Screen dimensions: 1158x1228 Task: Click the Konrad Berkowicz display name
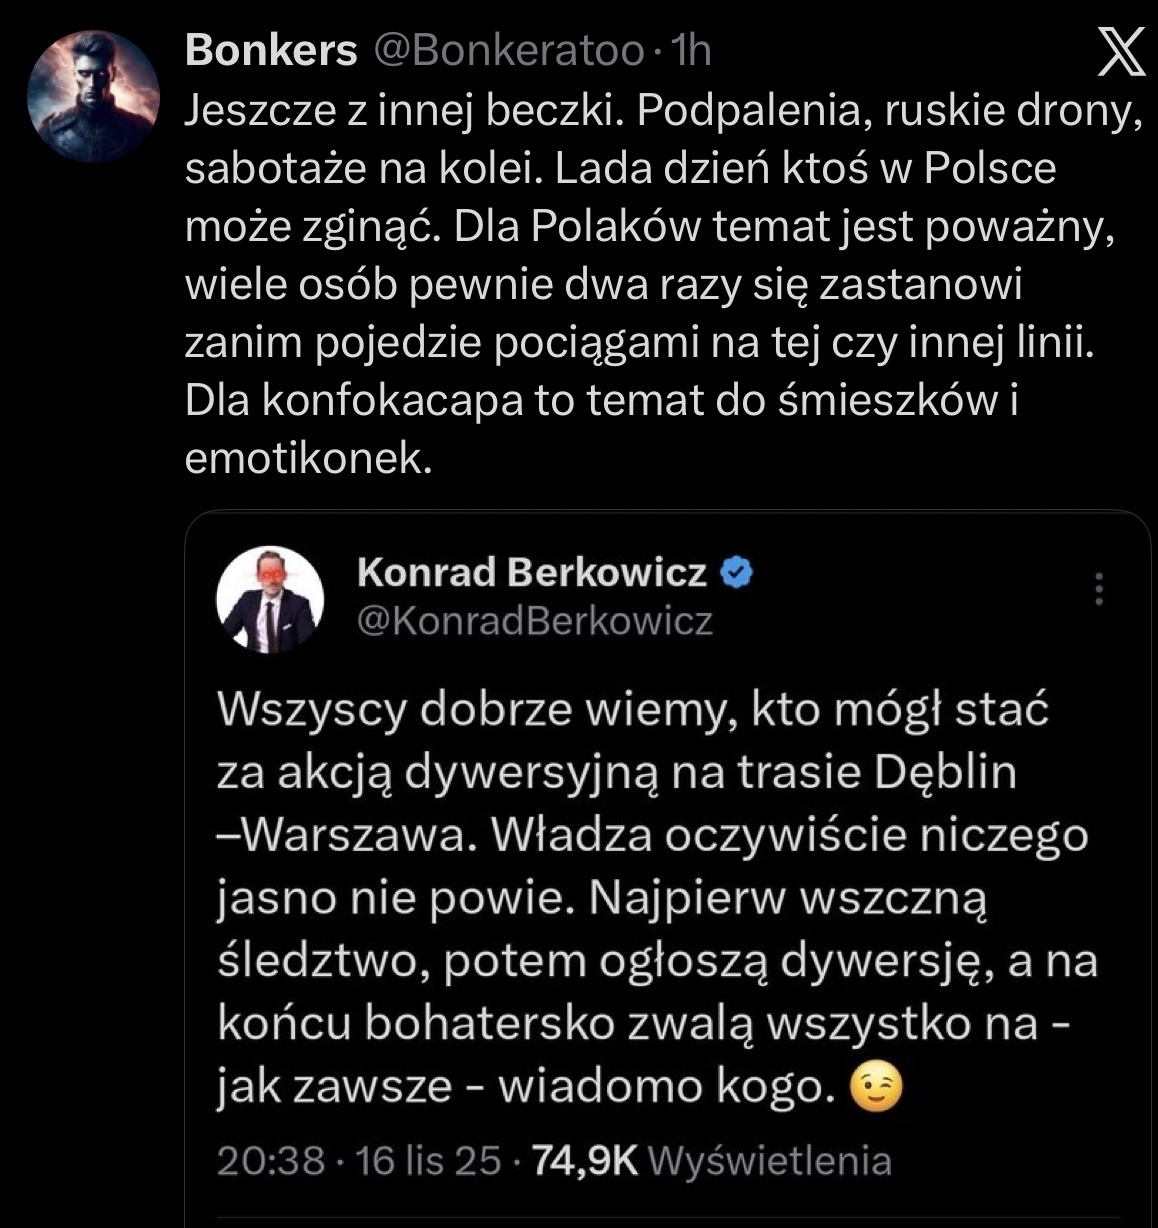click(x=531, y=573)
